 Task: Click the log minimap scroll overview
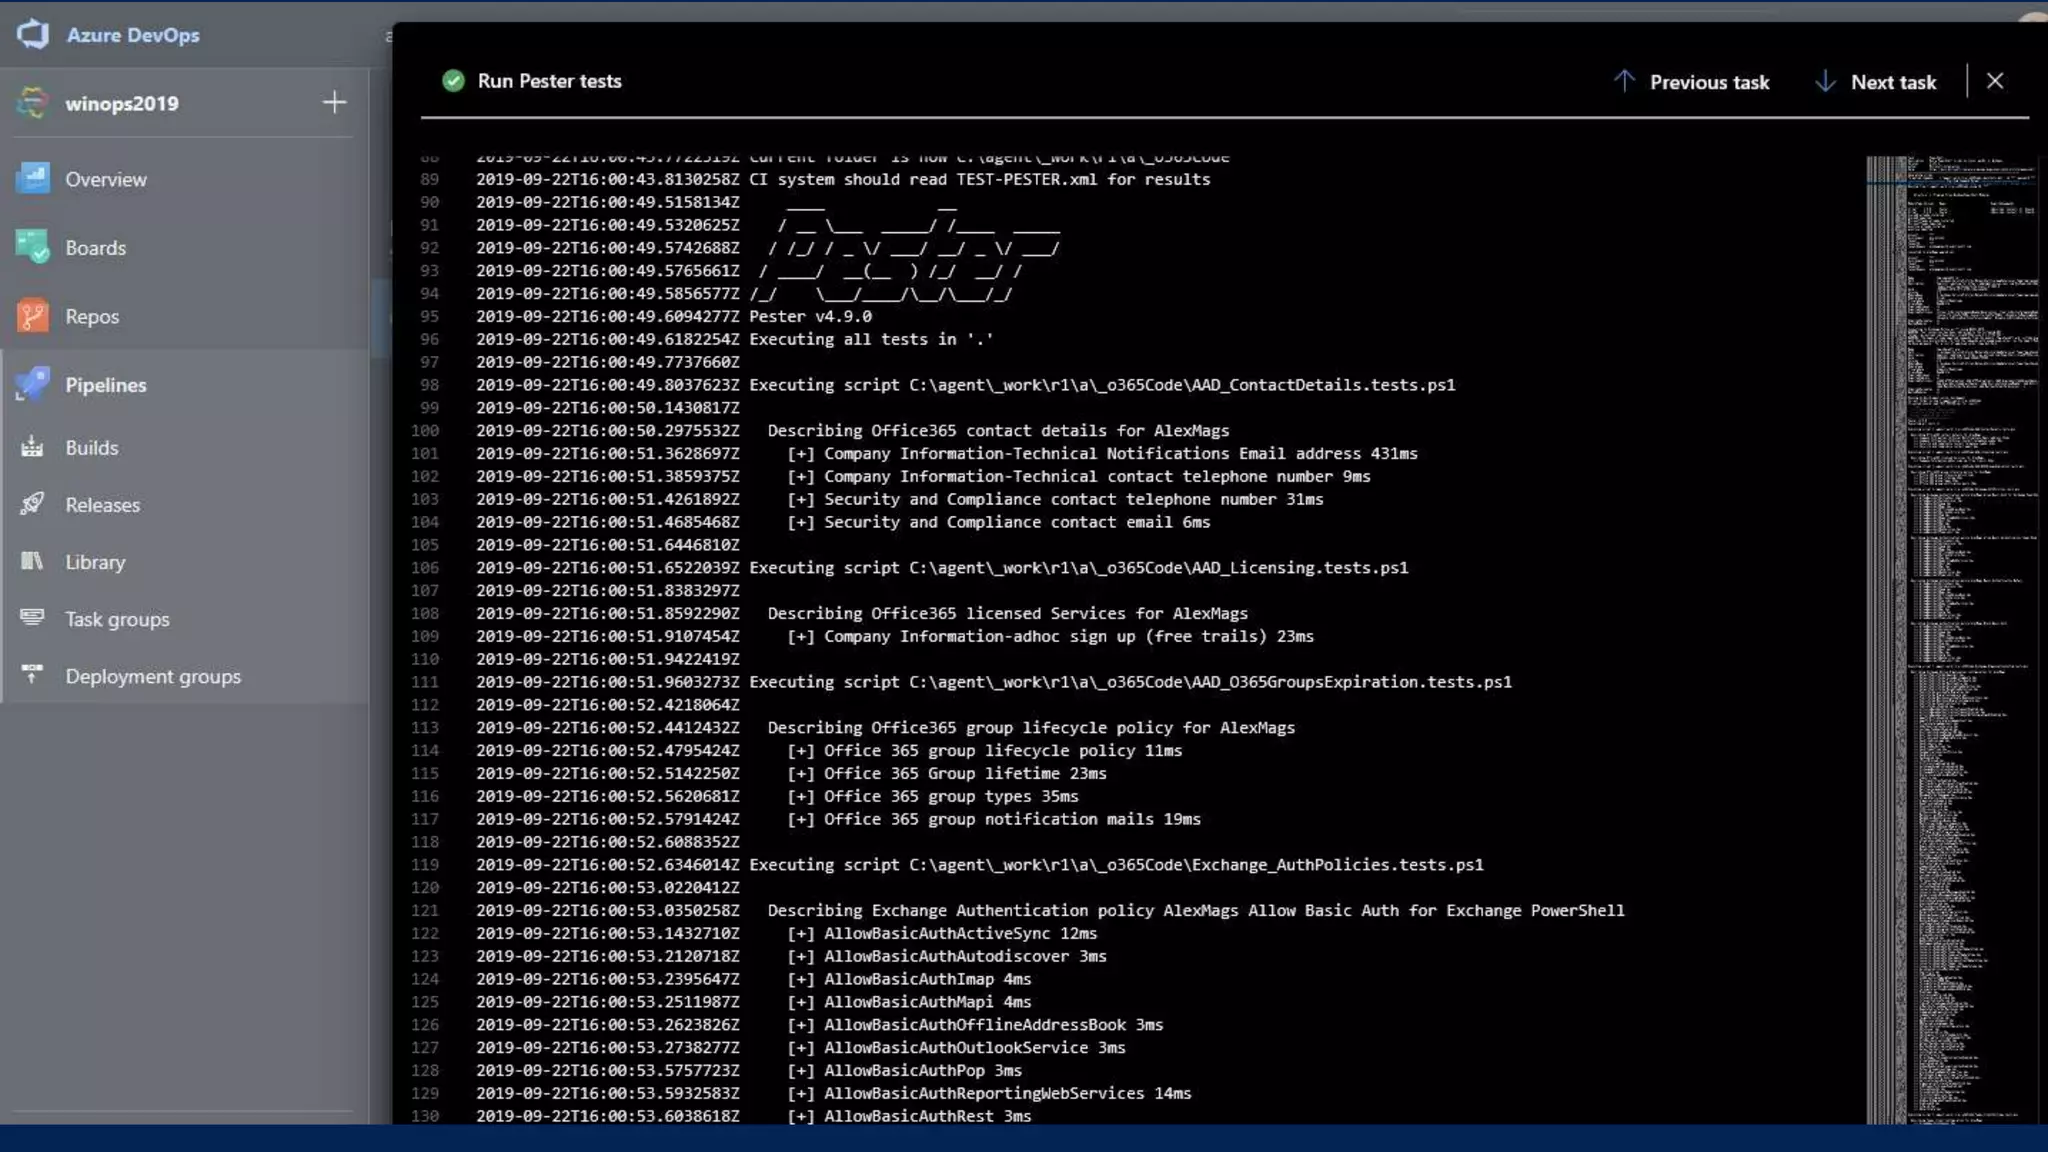(x=1950, y=640)
